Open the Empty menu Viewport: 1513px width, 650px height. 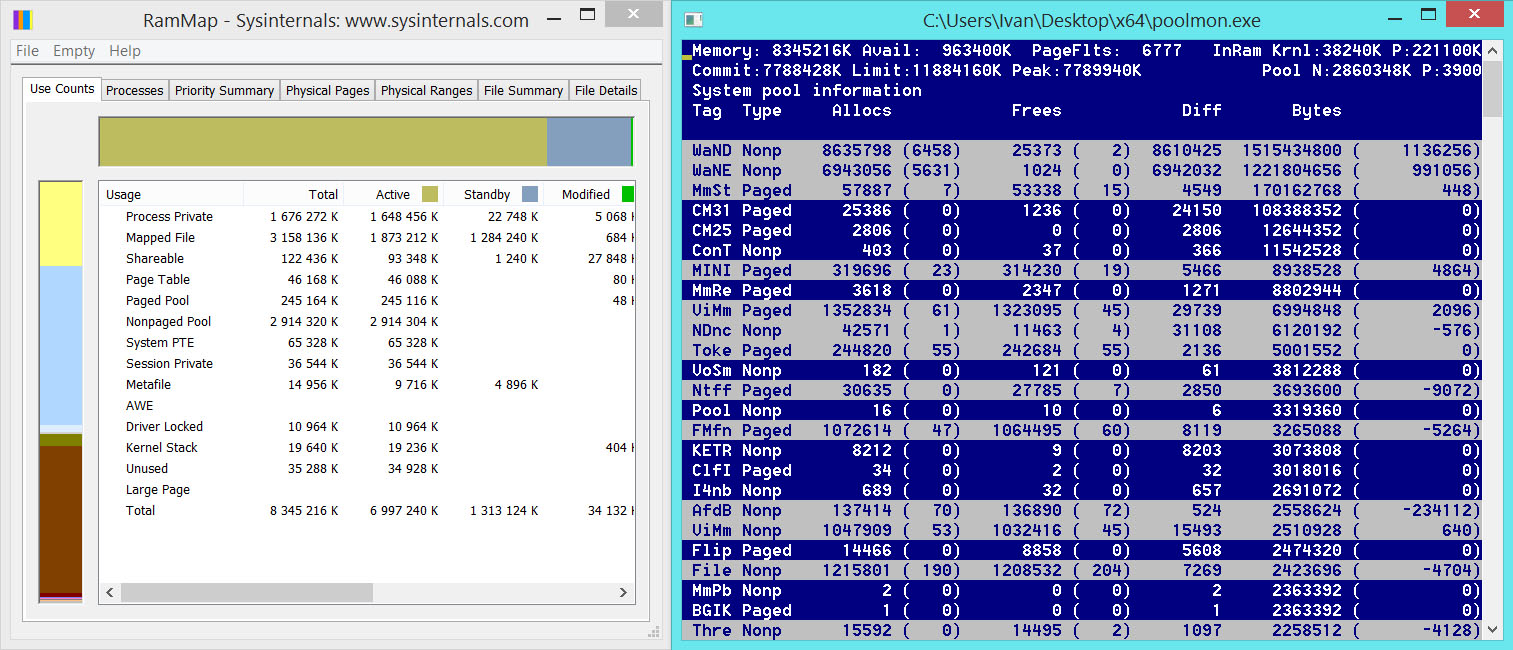click(74, 51)
